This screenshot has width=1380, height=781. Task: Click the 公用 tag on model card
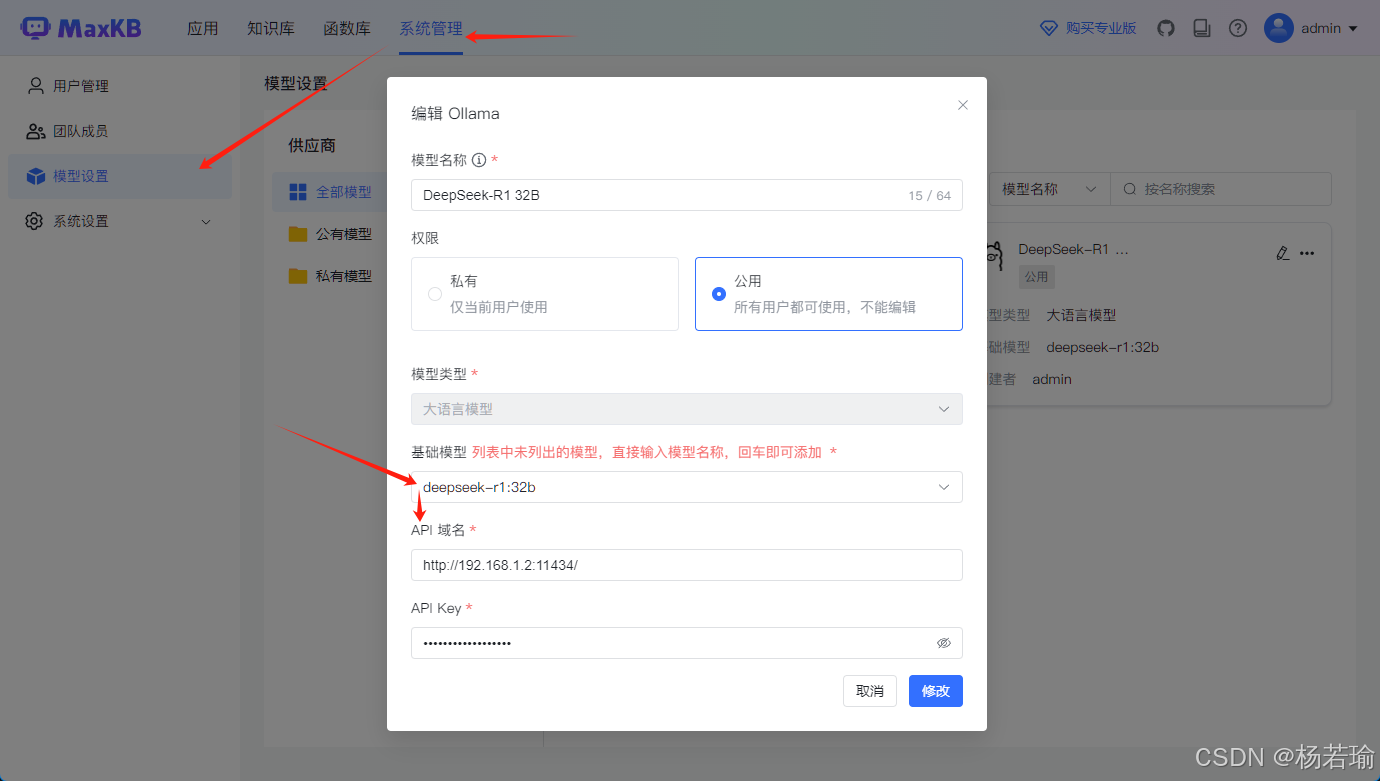(1036, 276)
